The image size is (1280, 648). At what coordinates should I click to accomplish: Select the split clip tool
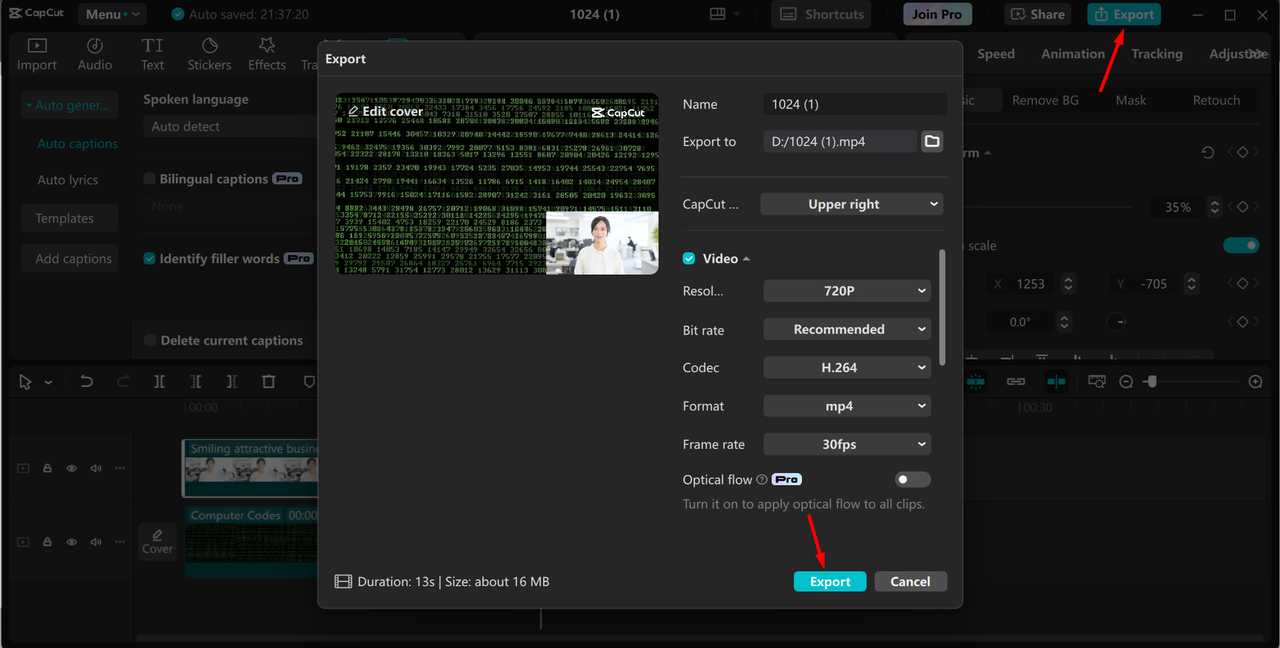160,382
